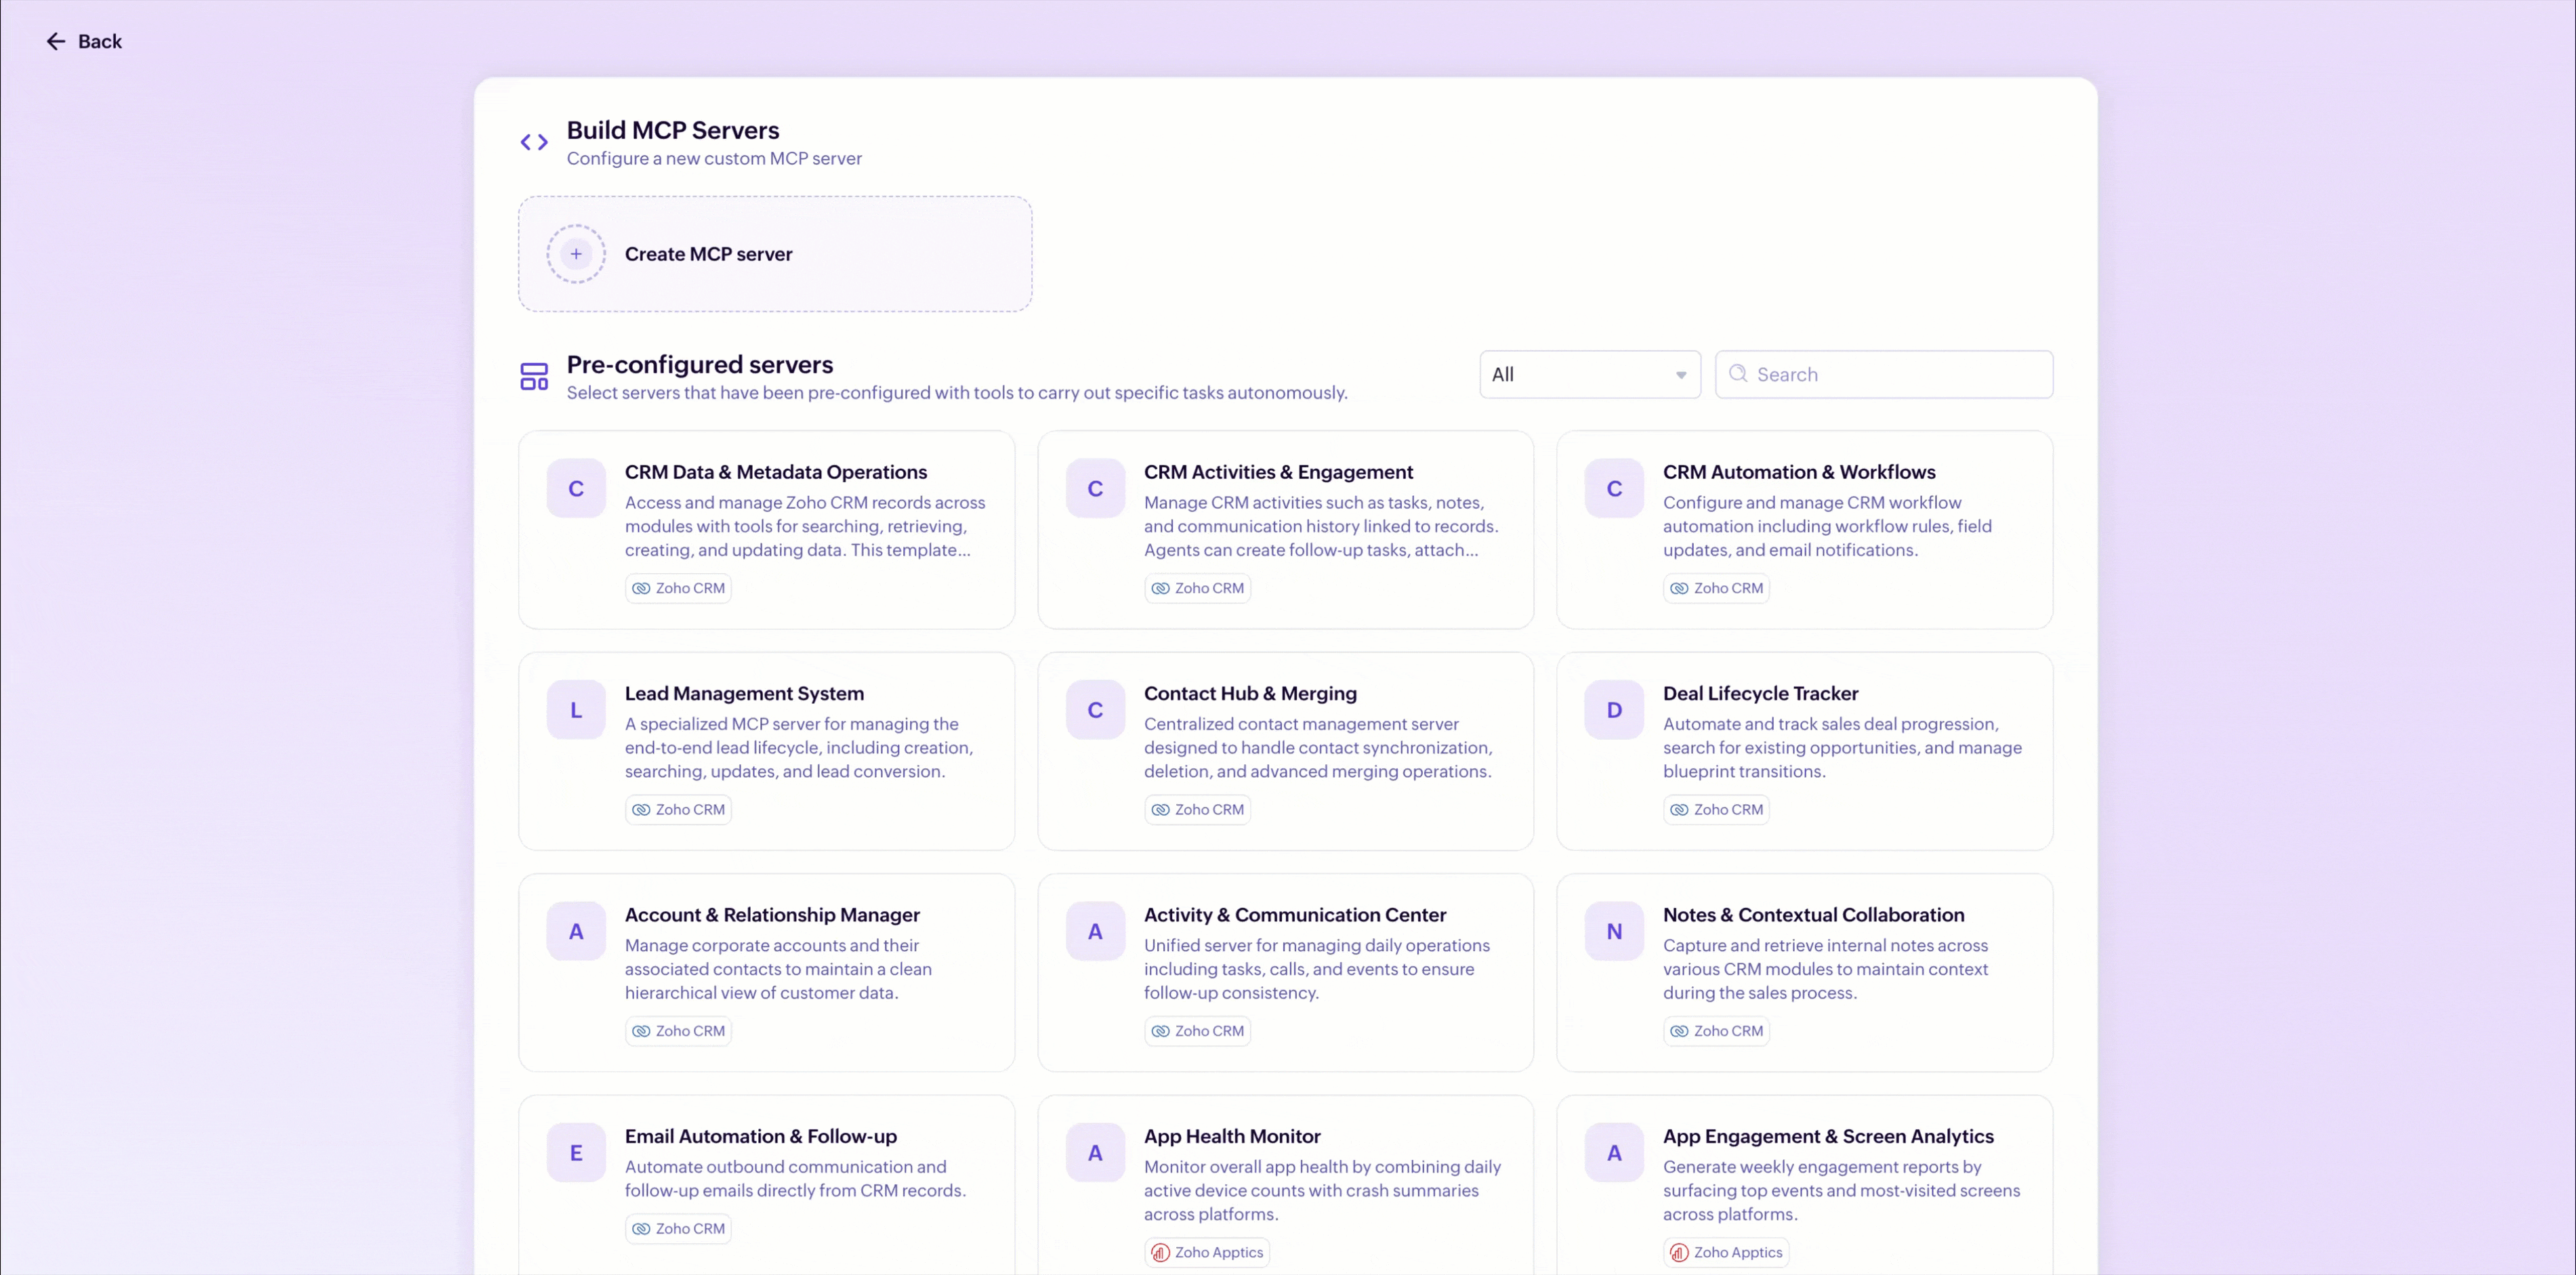The width and height of the screenshot is (2576, 1275).
Task: Click the Zoho Apptics tag on App Health Monitor
Action: [1207, 1252]
